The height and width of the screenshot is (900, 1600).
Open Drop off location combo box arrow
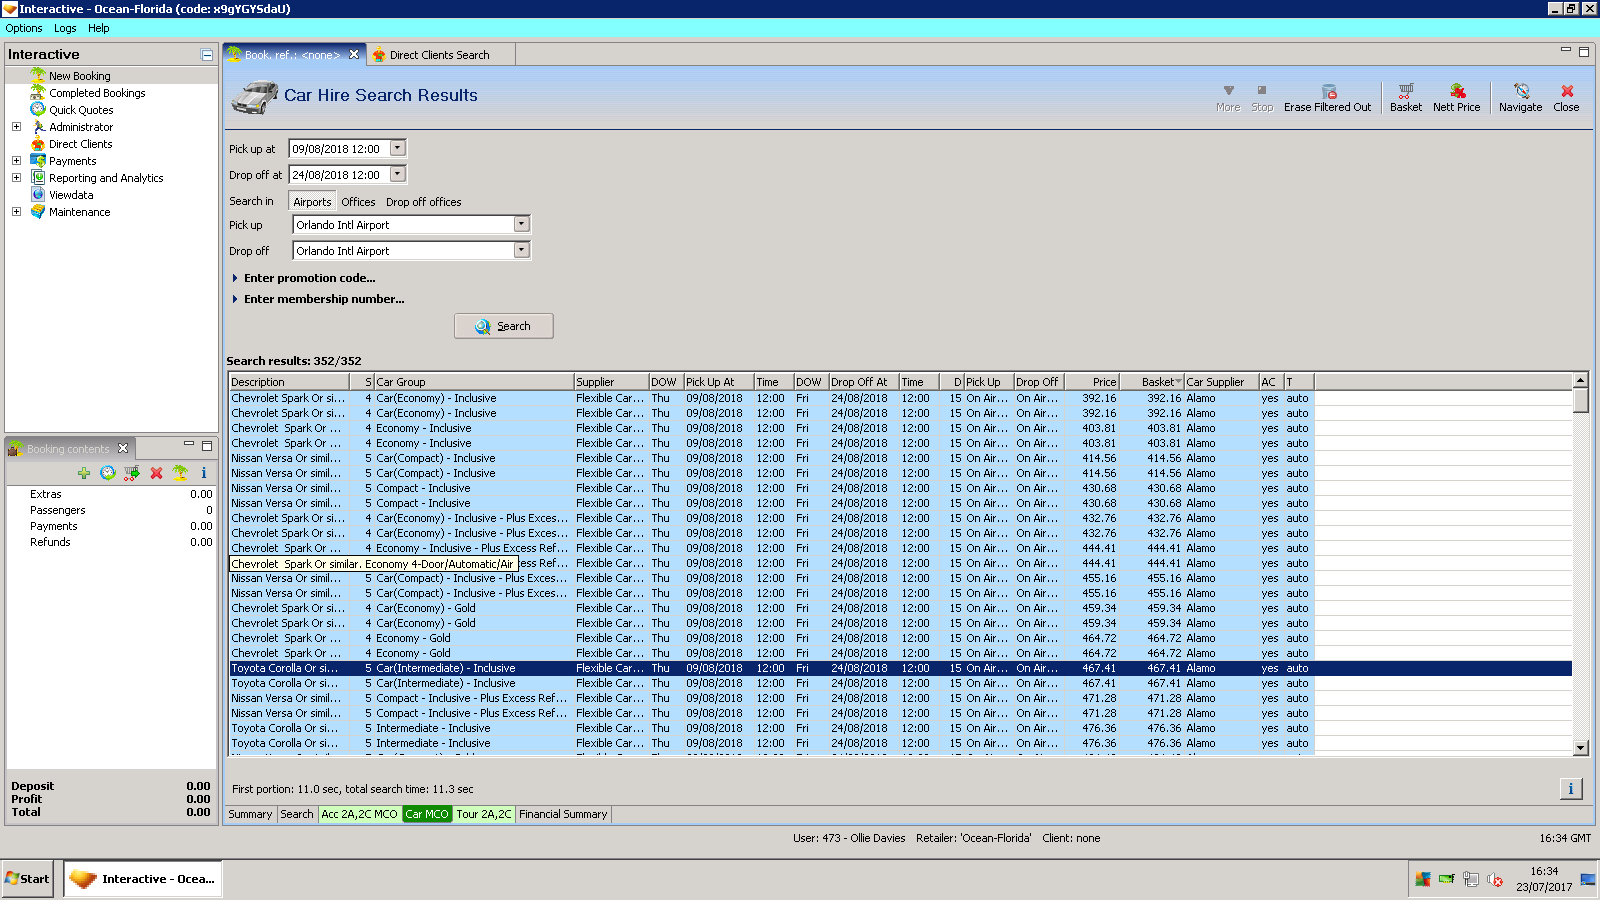coord(521,250)
